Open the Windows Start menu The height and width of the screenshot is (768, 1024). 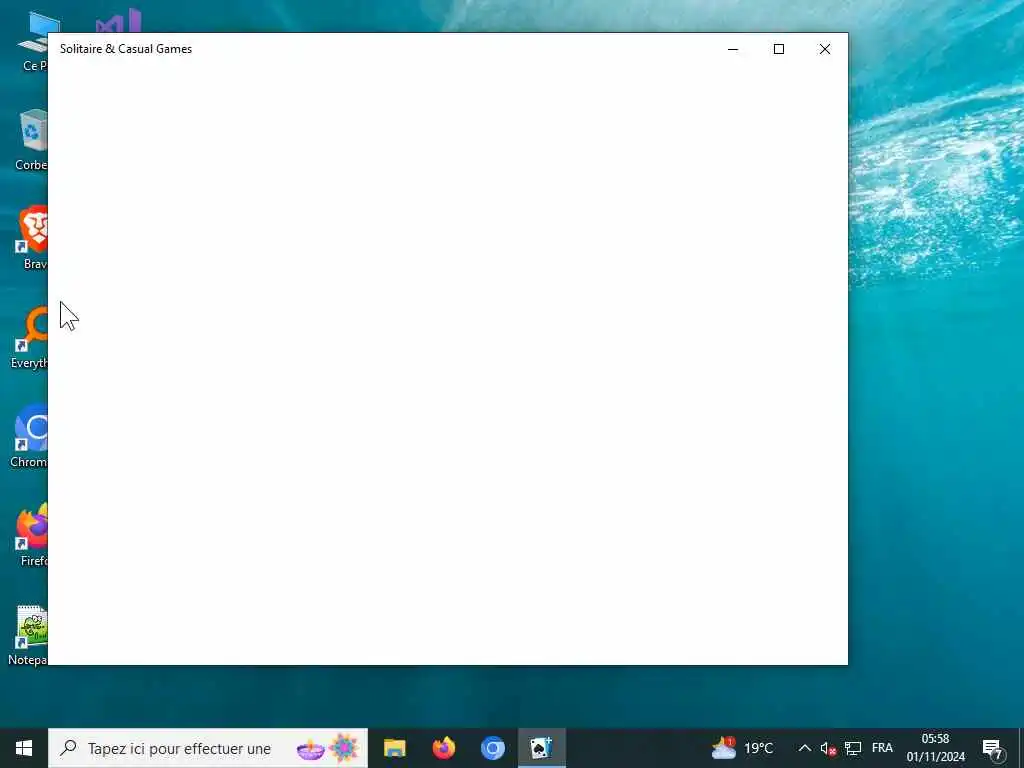tap(24, 748)
